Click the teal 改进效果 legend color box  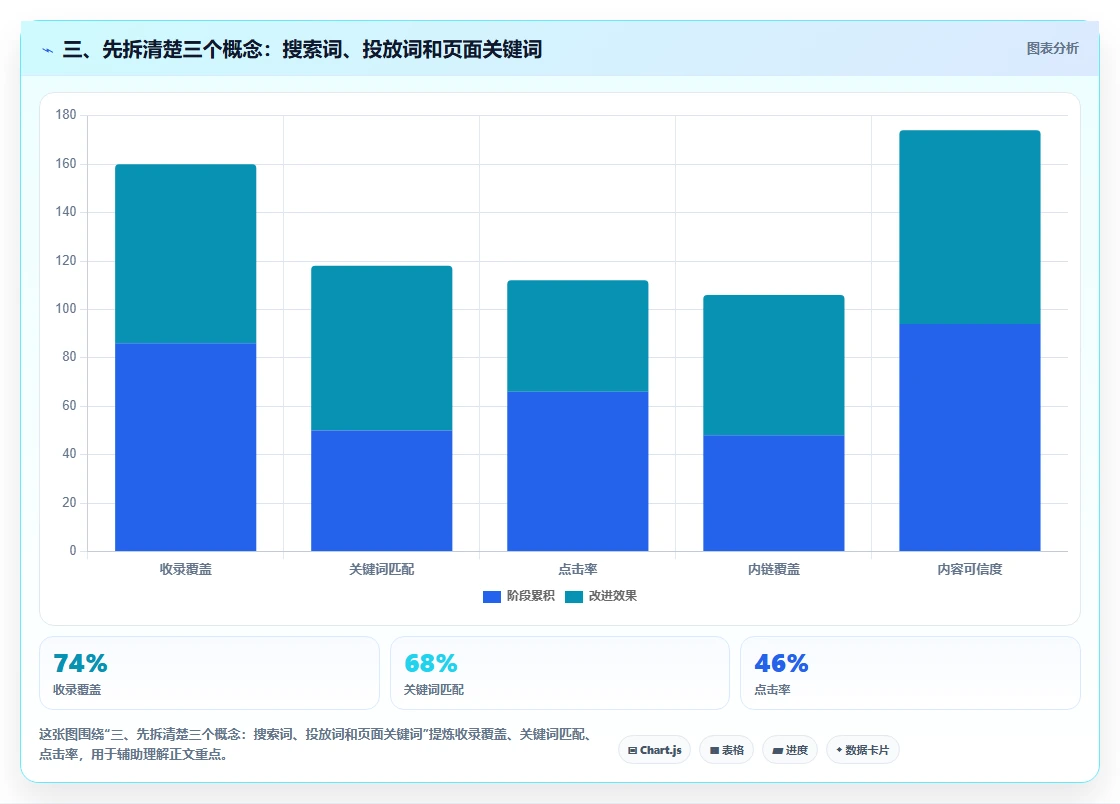(x=574, y=596)
